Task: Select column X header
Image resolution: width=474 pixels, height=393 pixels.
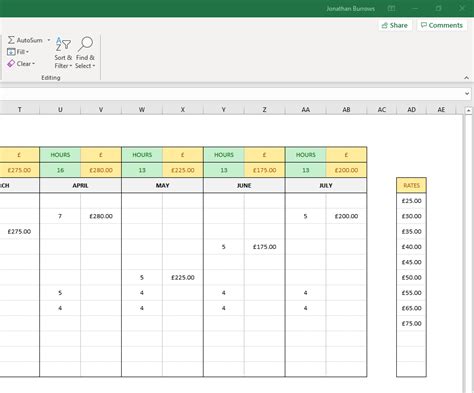Action: pyautogui.click(x=183, y=109)
